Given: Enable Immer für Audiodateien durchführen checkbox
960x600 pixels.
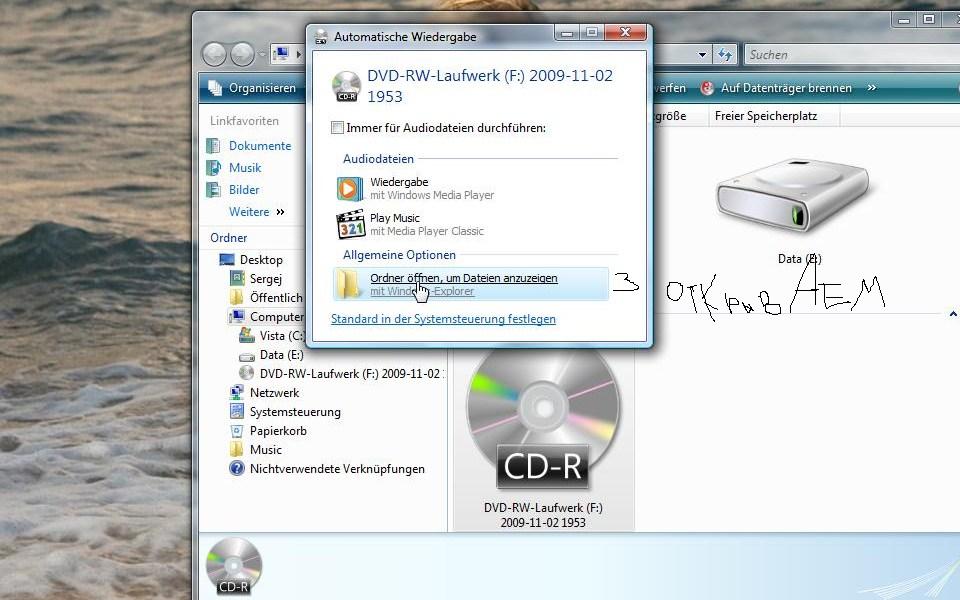Looking at the screenshot, I should 337,128.
